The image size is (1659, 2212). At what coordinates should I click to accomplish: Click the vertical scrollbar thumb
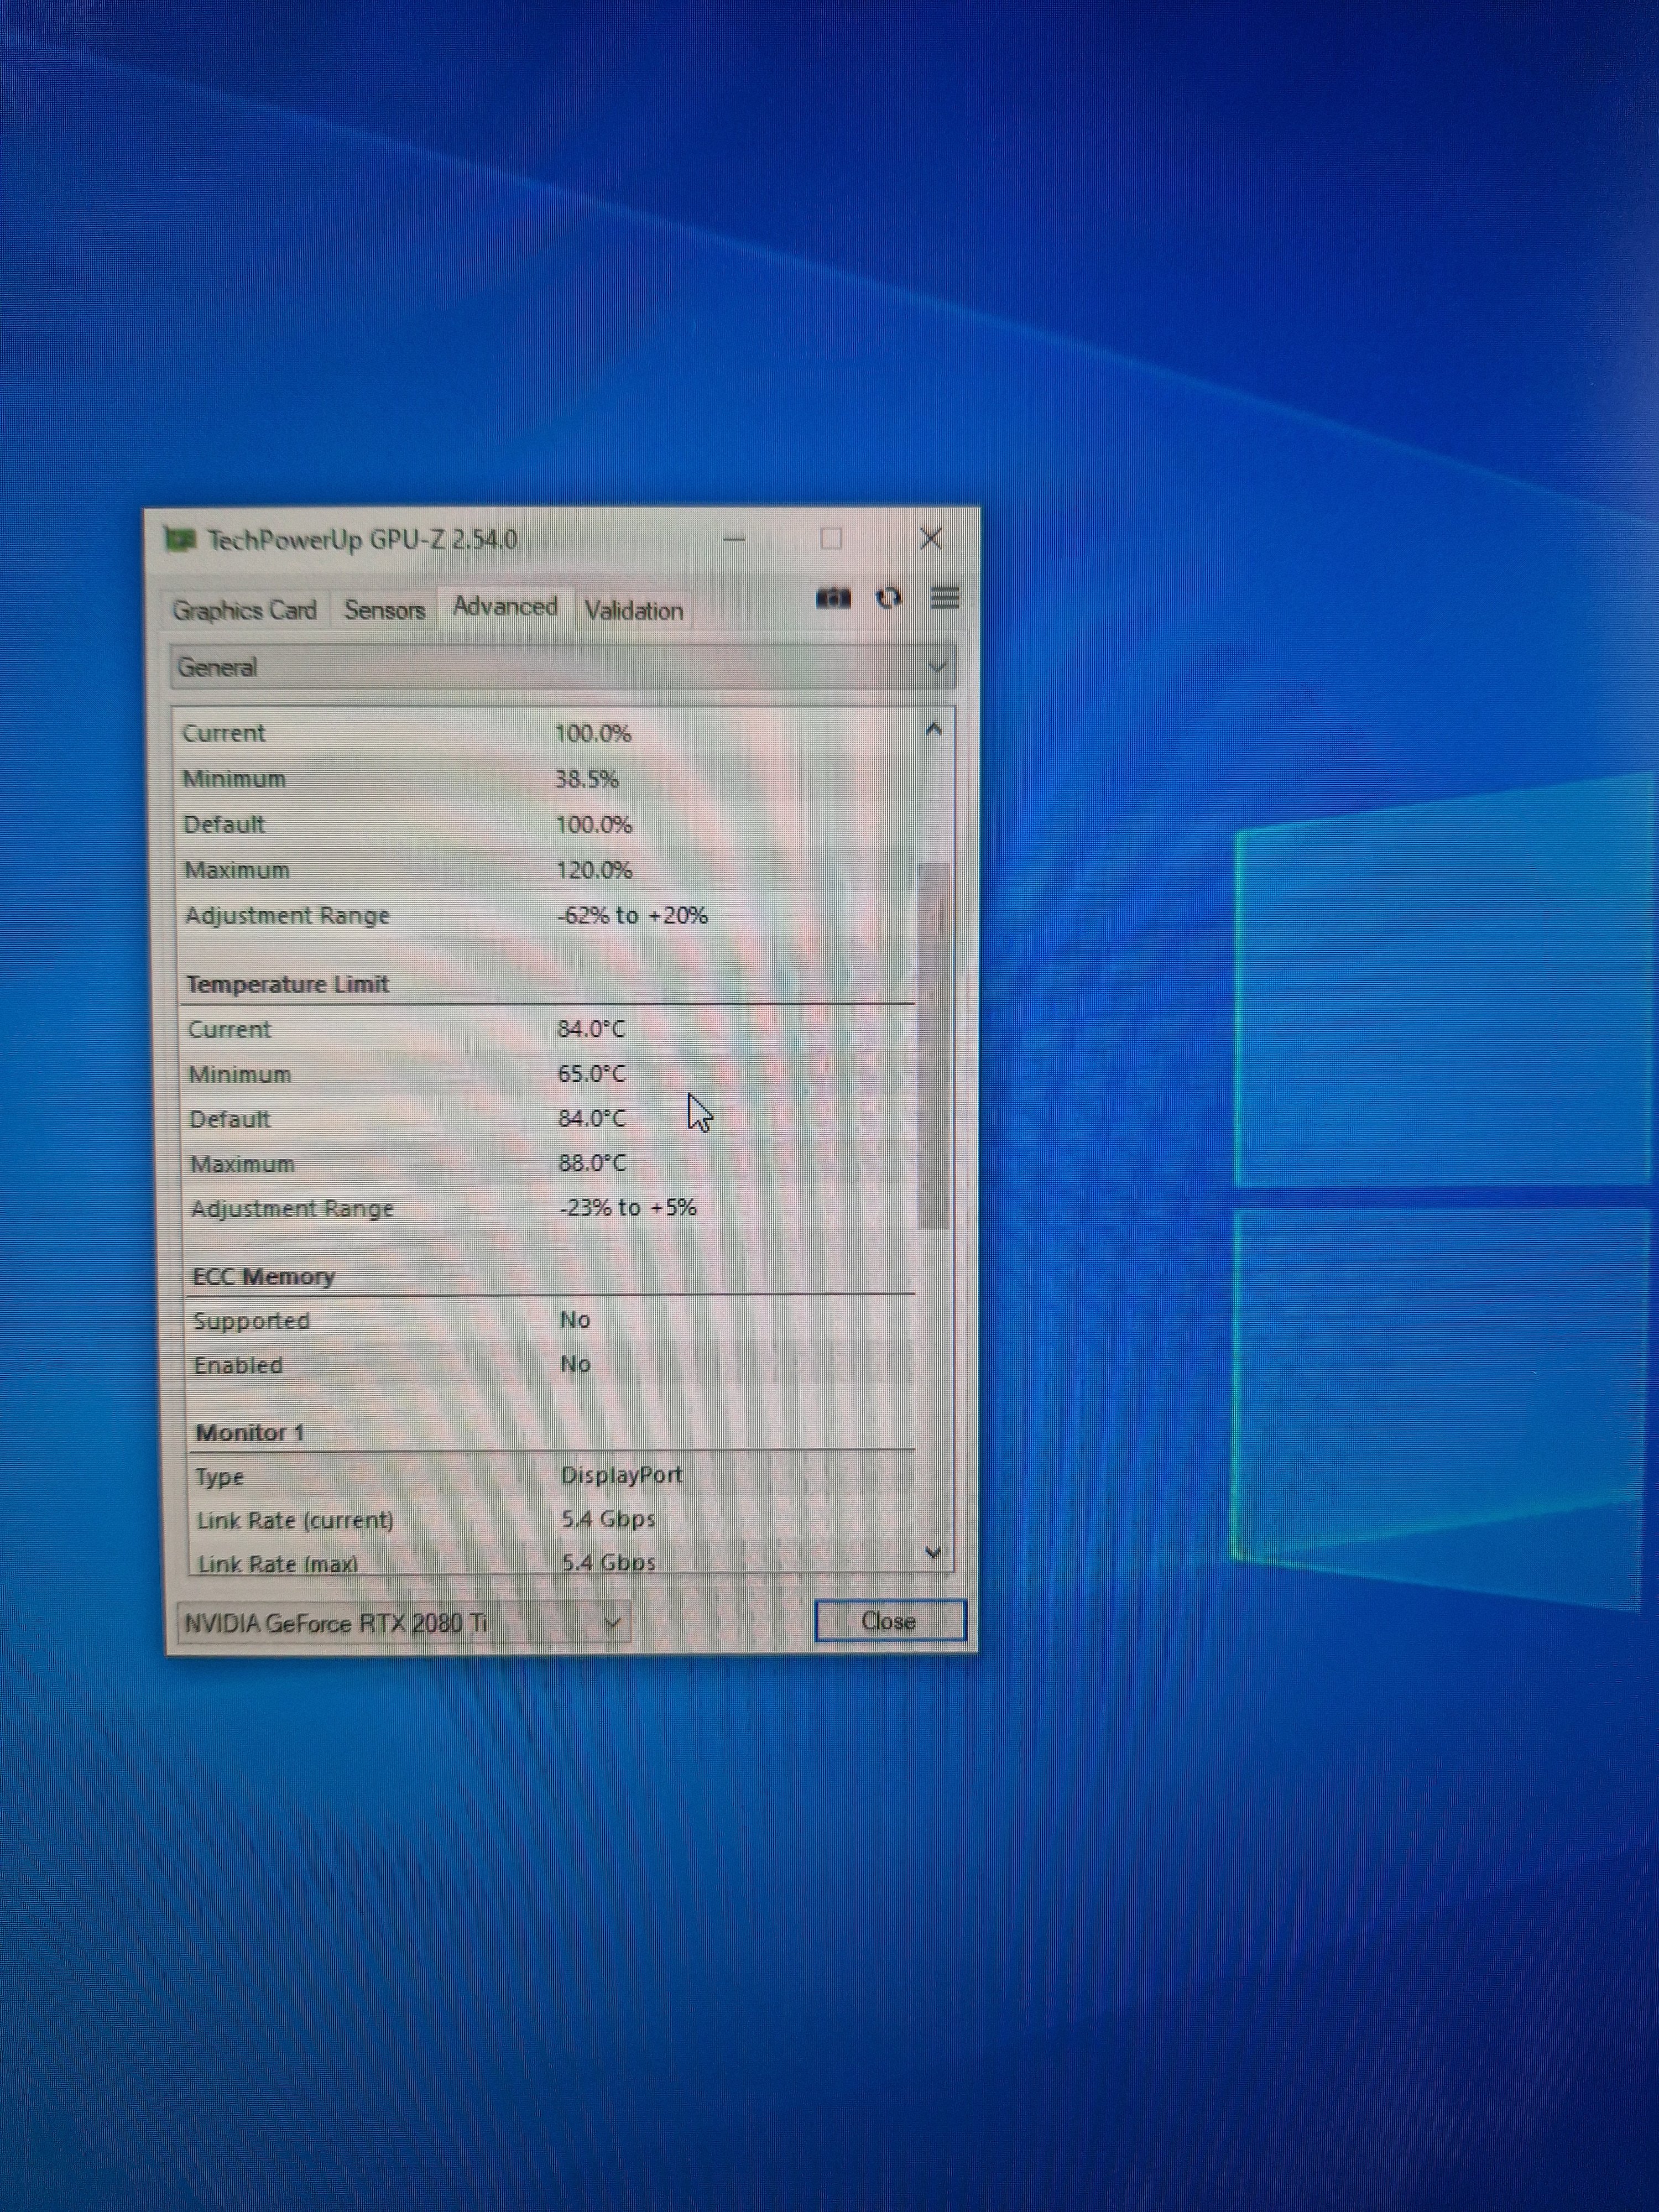932,1045
